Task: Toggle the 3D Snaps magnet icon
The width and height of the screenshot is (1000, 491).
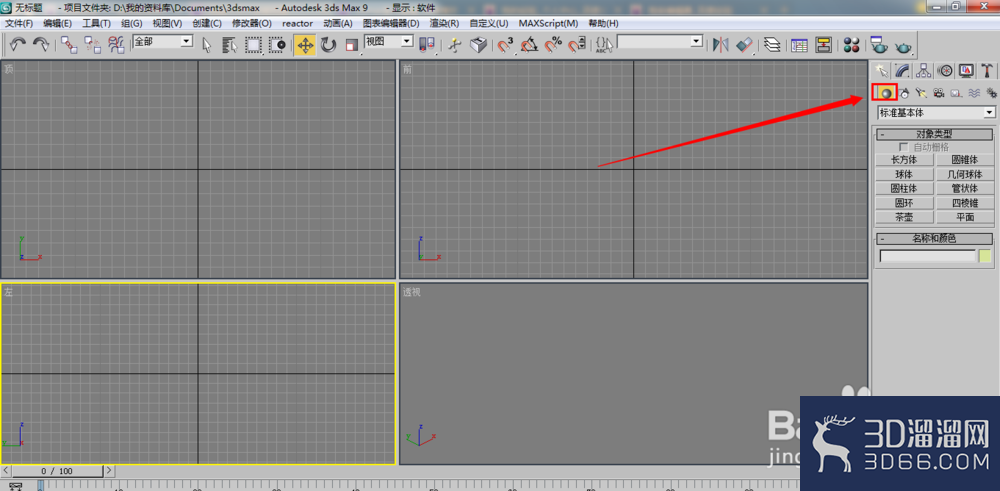Action: click(x=506, y=45)
